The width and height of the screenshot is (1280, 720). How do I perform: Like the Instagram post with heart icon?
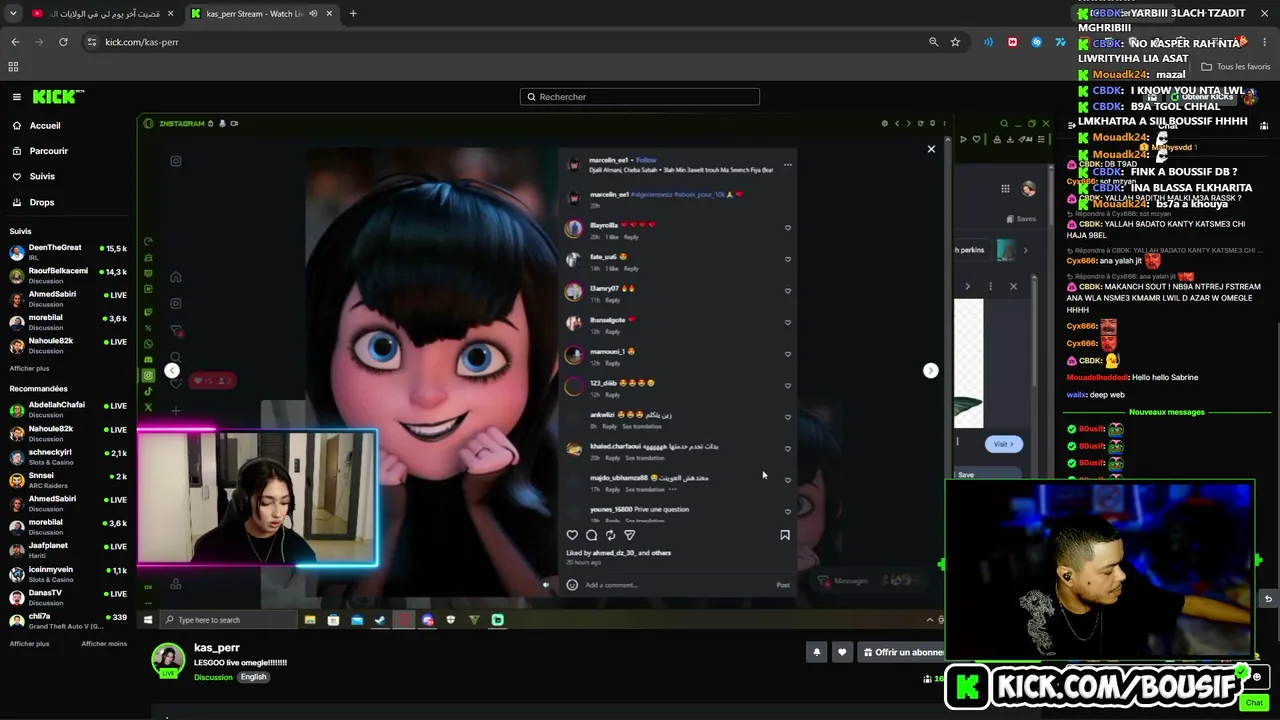pyautogui.click(x=572, y=535)
